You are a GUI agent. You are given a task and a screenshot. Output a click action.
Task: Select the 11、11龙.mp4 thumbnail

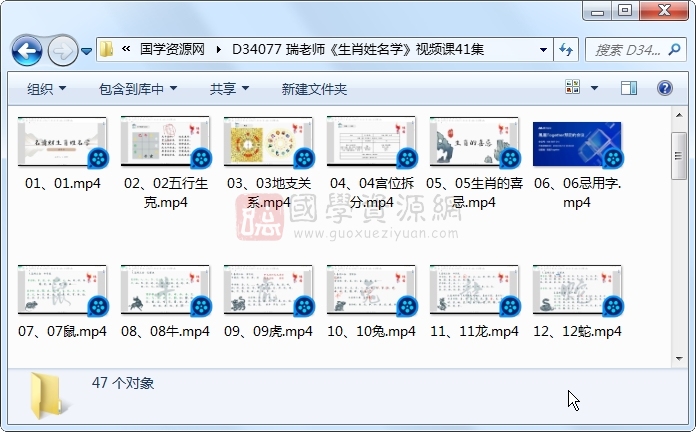click(475, 290)
